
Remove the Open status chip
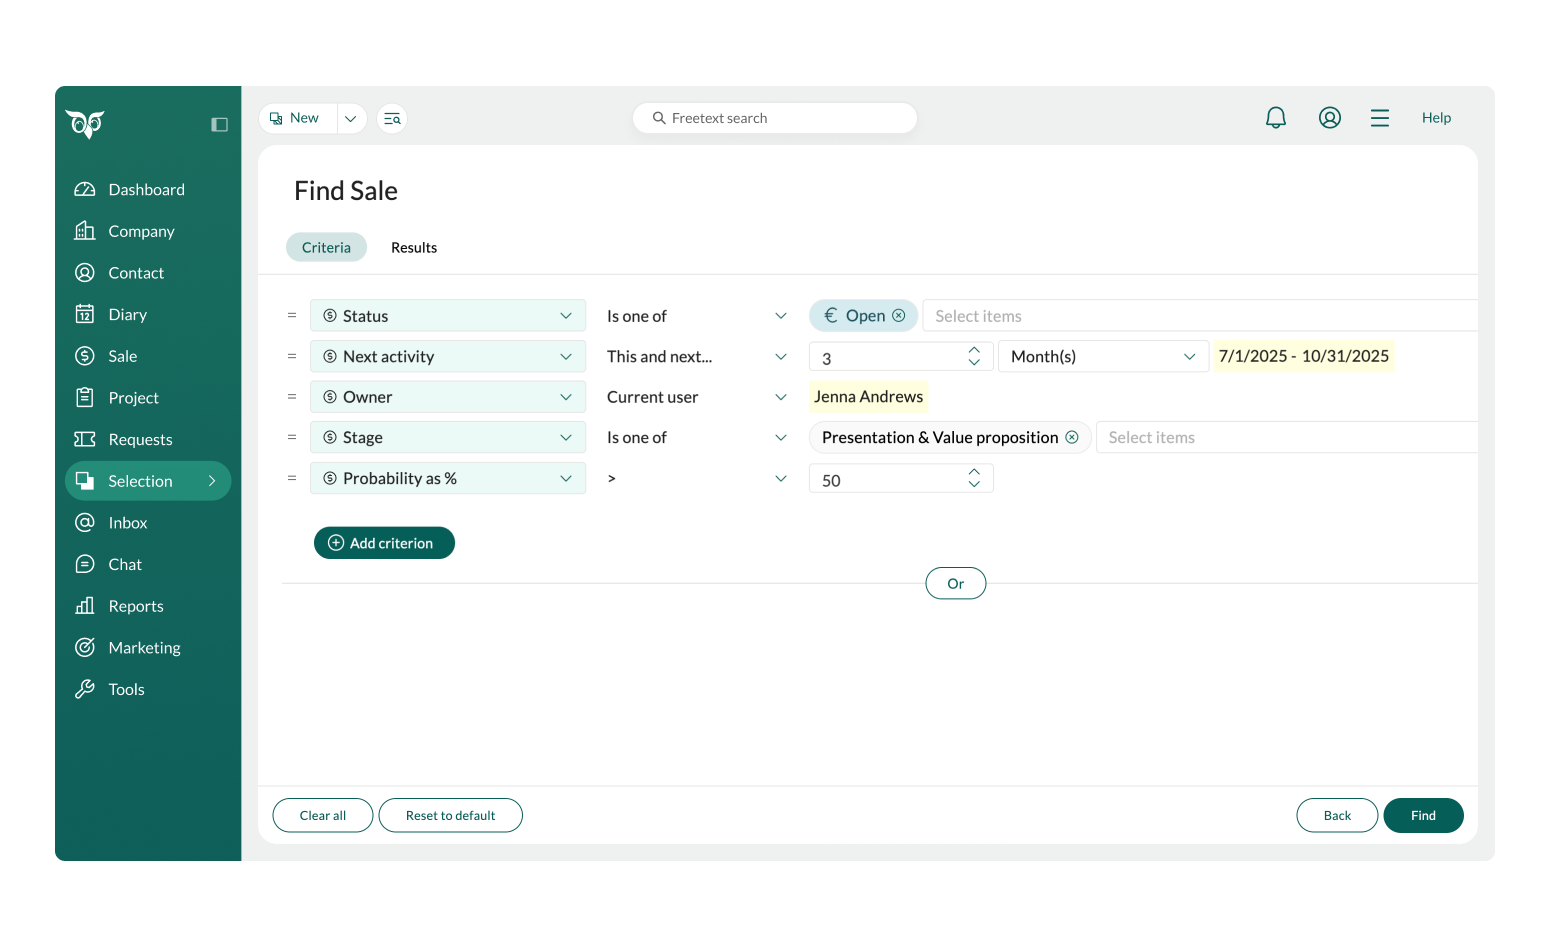coord(898,316)
